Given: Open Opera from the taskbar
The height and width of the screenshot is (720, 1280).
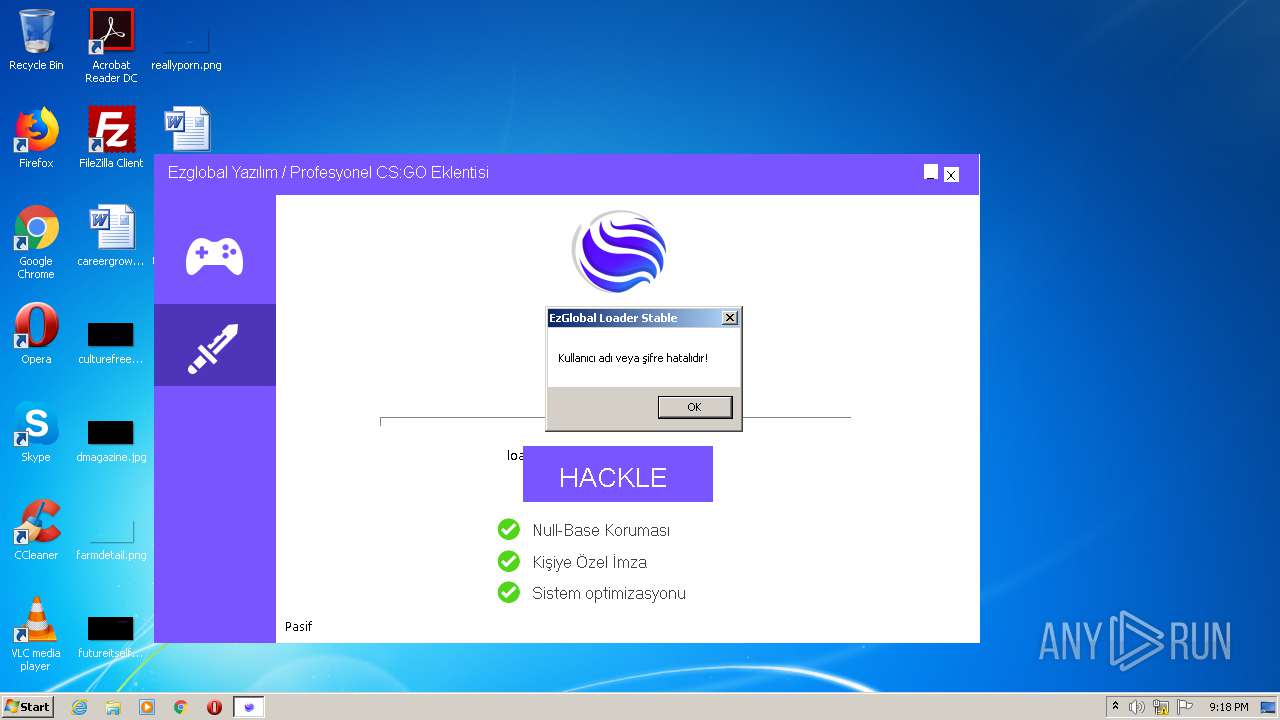Looking at the screenshot, I should point(214,707).
